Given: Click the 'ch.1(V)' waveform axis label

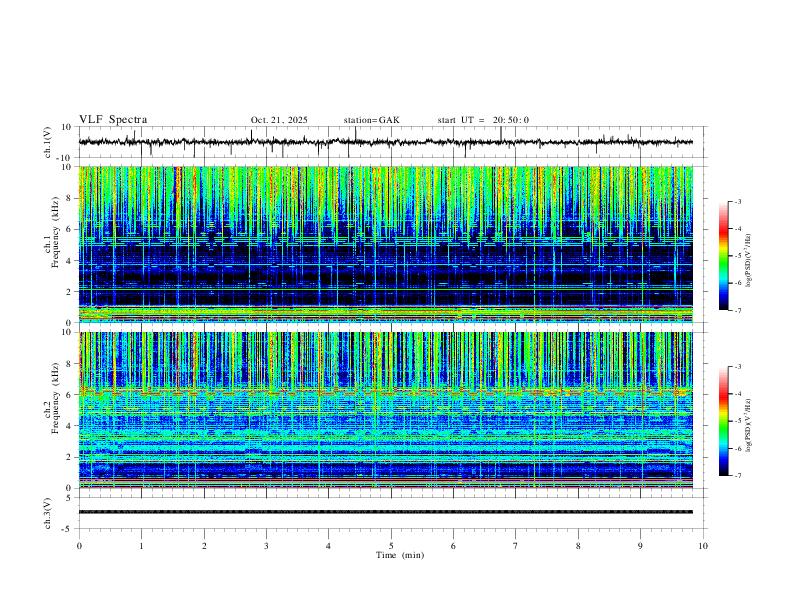Looking at the screenshot, I should (47, 142).
